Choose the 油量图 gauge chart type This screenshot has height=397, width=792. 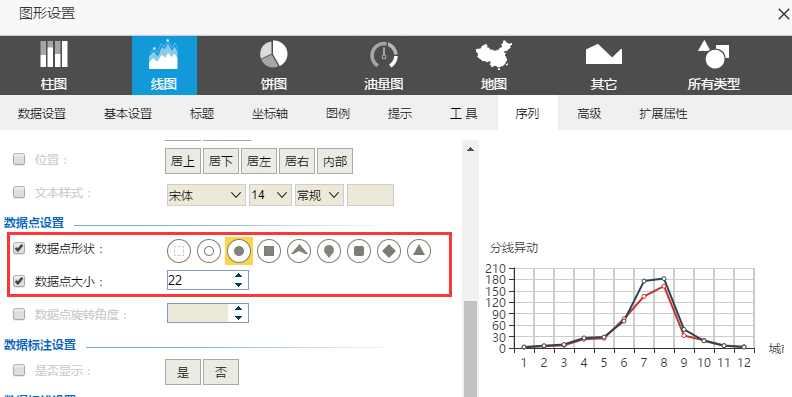point(384,66)
